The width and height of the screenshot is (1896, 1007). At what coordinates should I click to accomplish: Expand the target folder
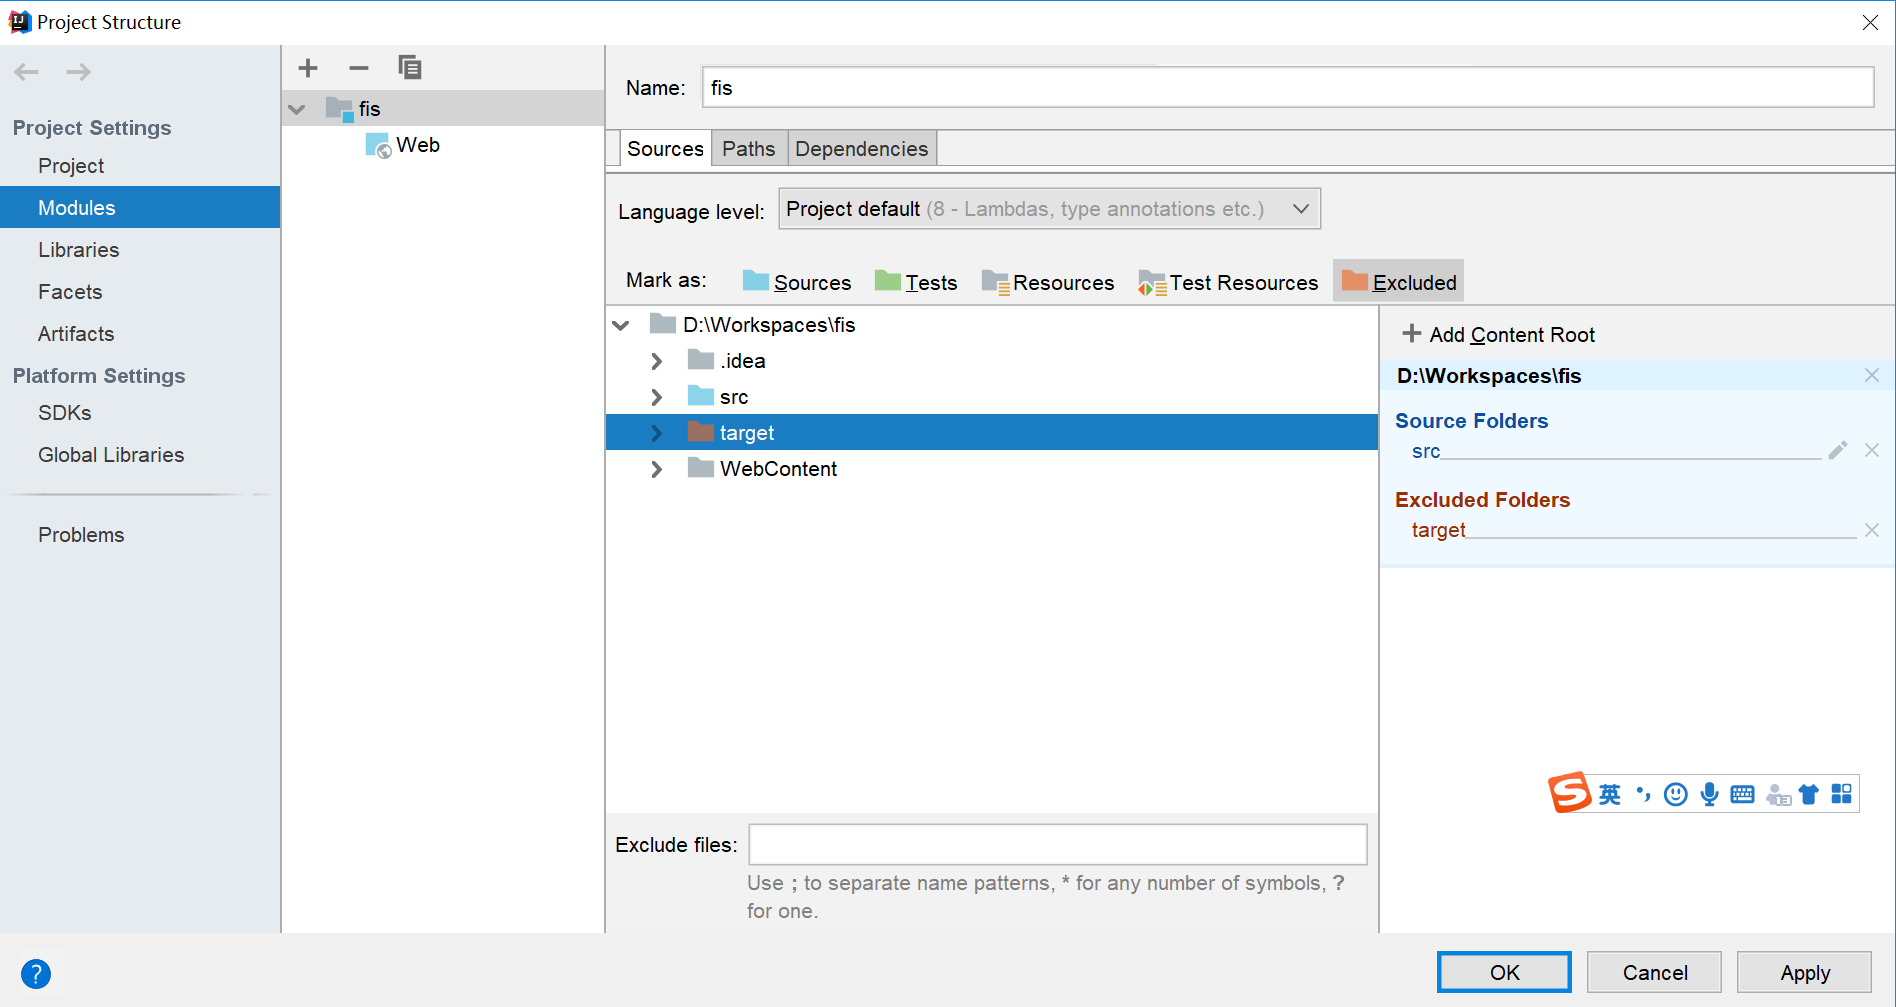pyautogui.click(x=657, y=433)
